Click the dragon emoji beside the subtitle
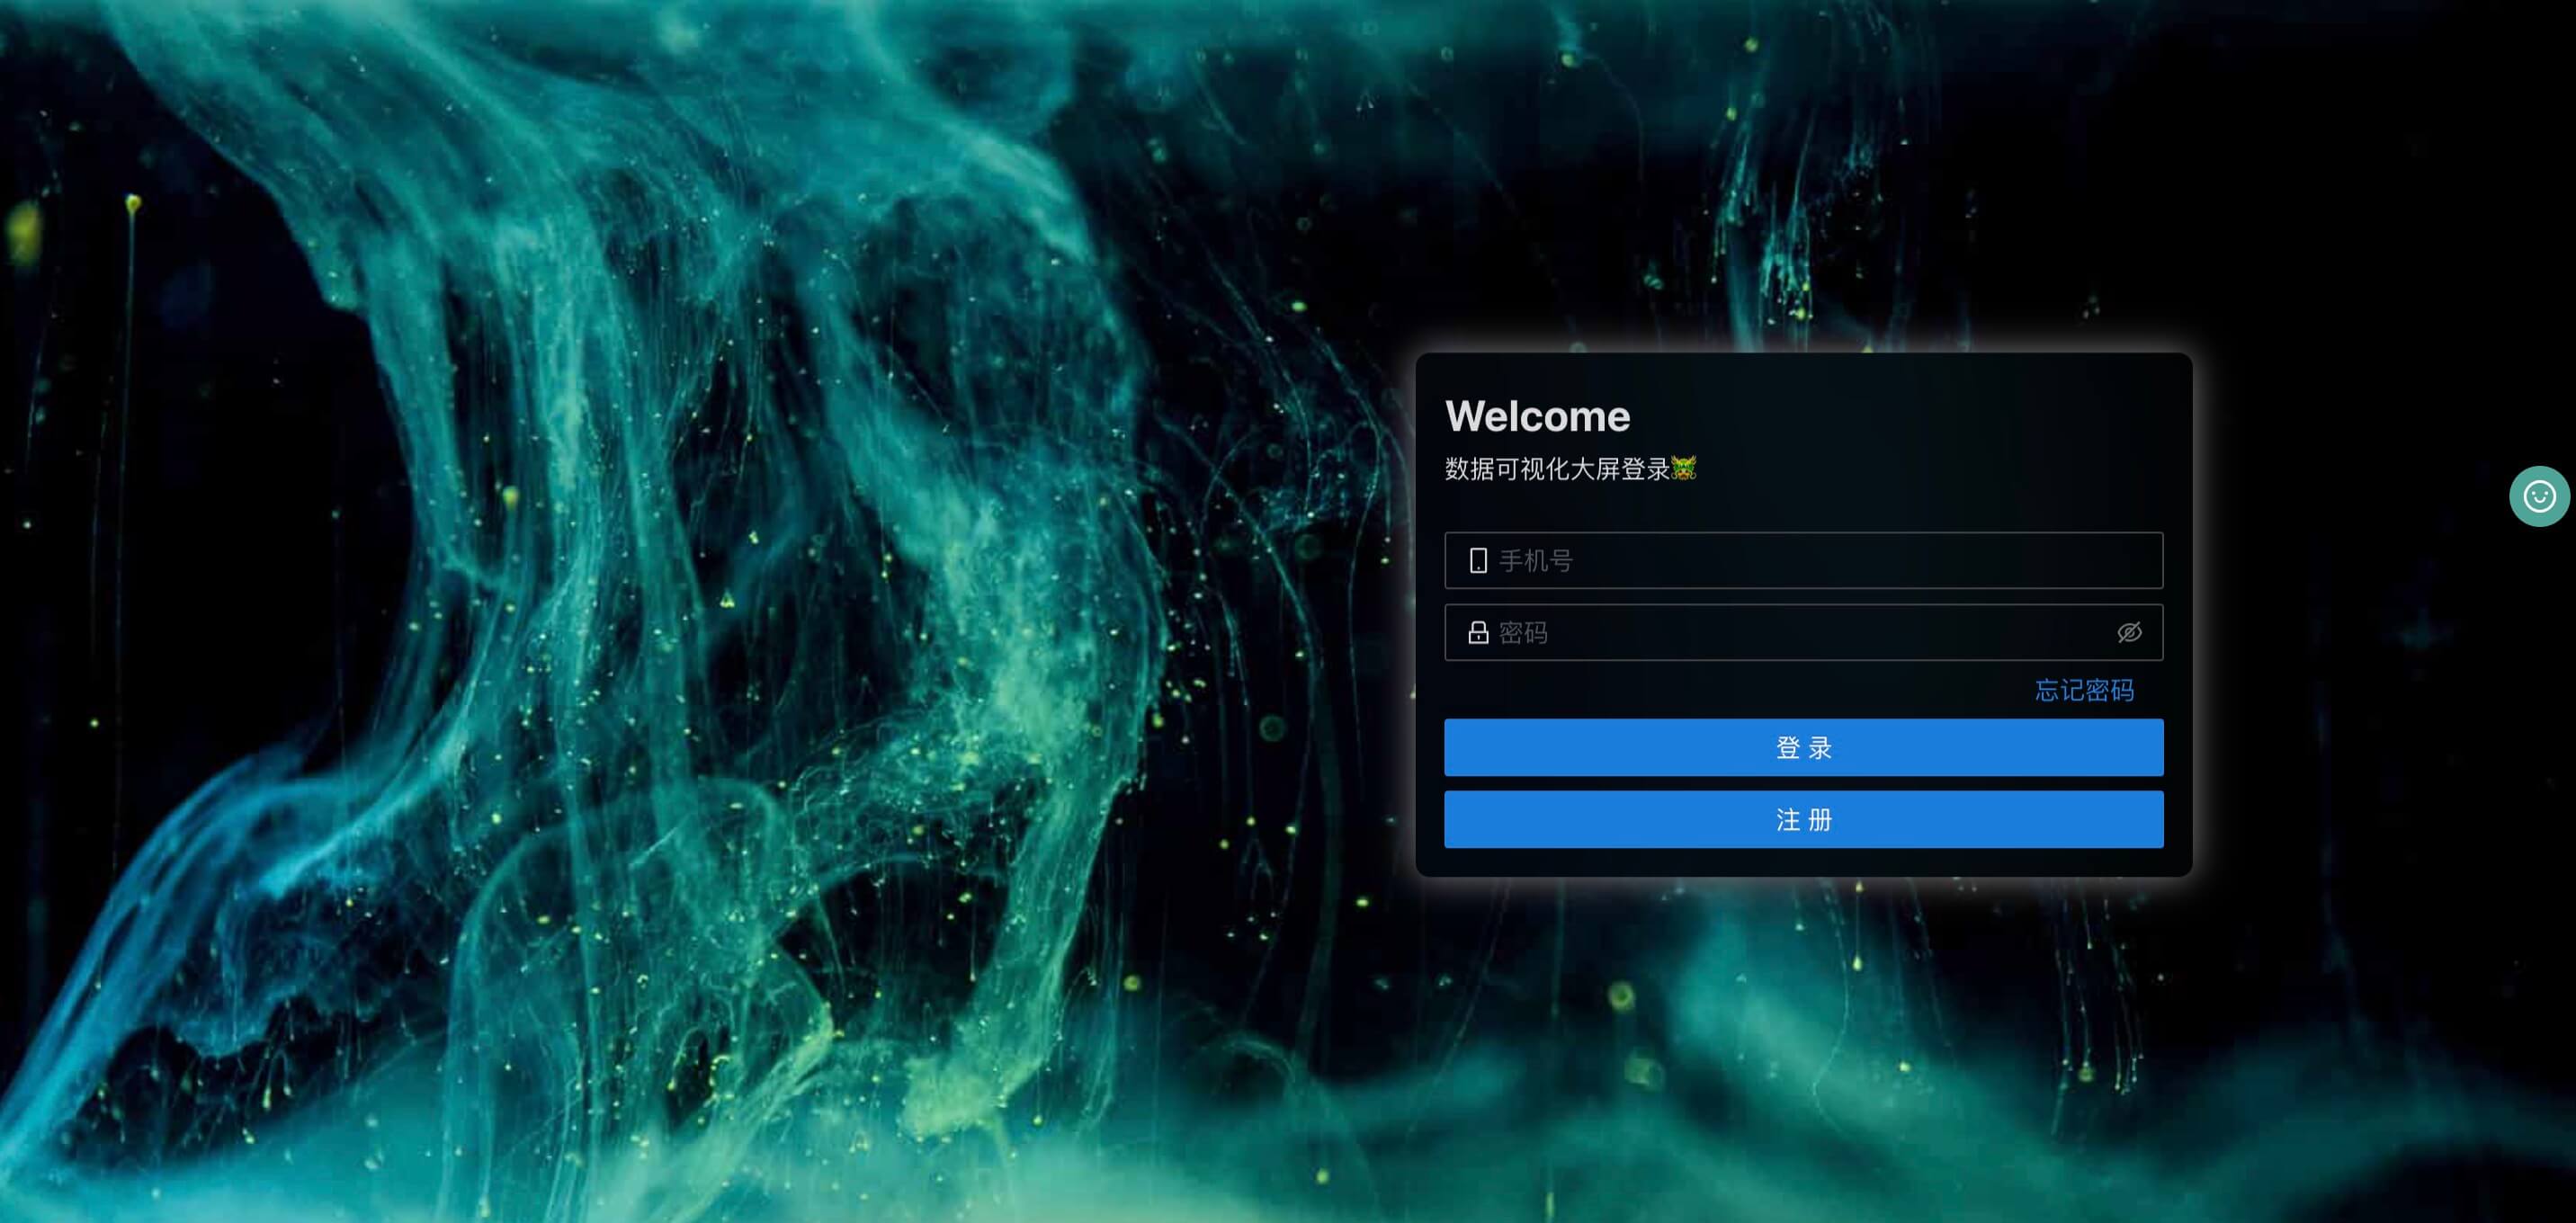The height and width of the screenshot is (1223, 2576). click(1684, 468)
